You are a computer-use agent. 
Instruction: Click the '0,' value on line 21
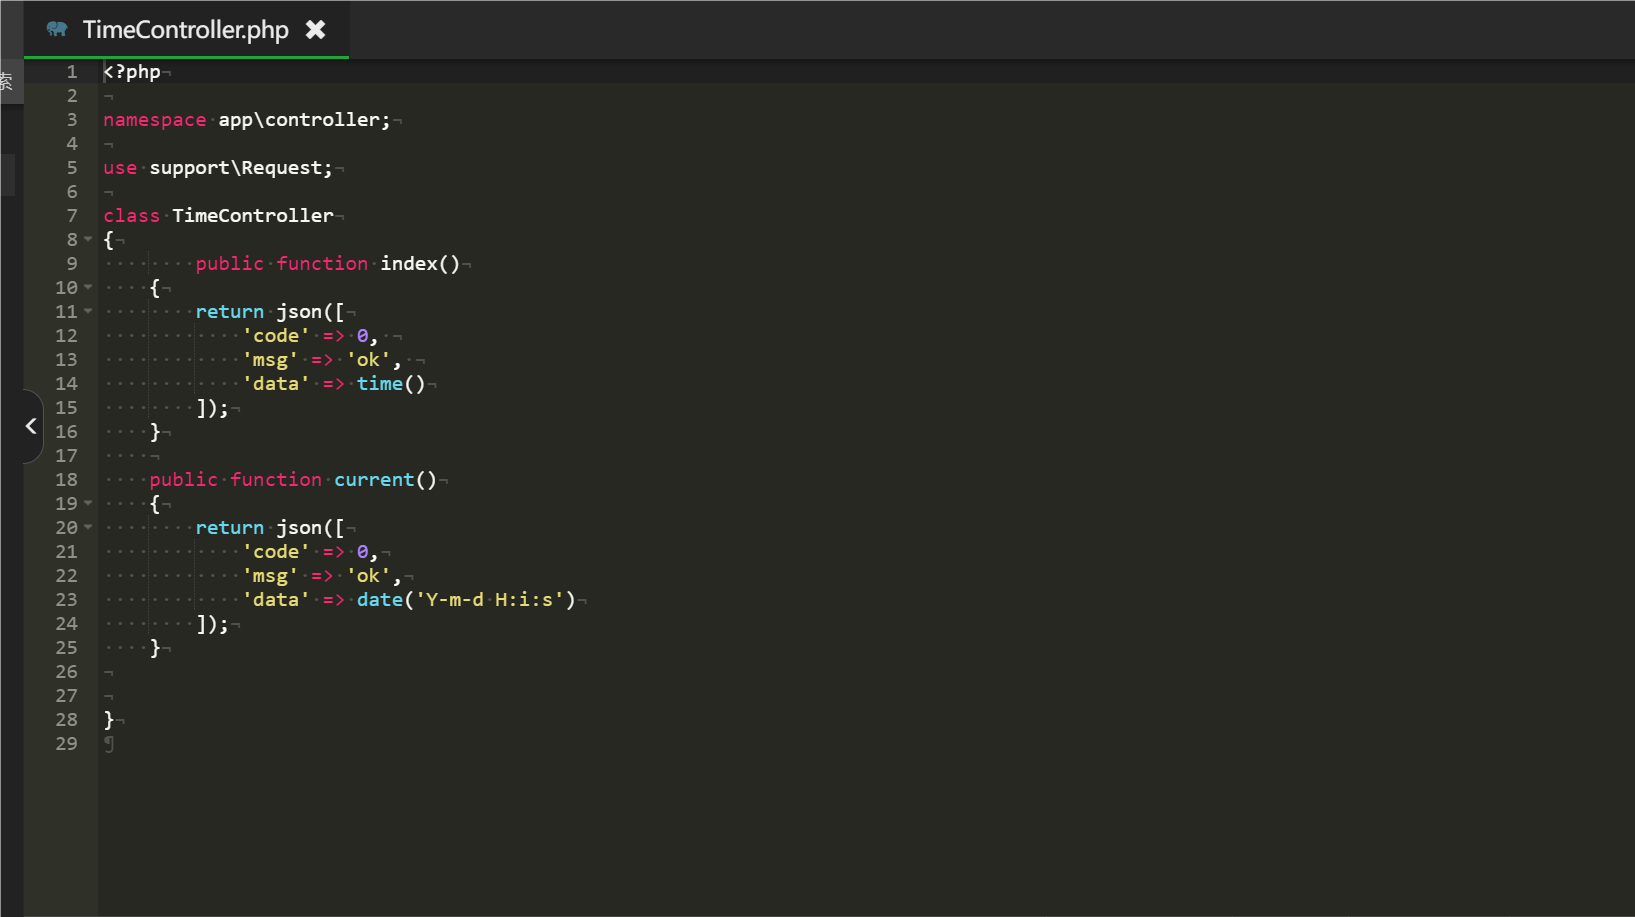[368, 552]
